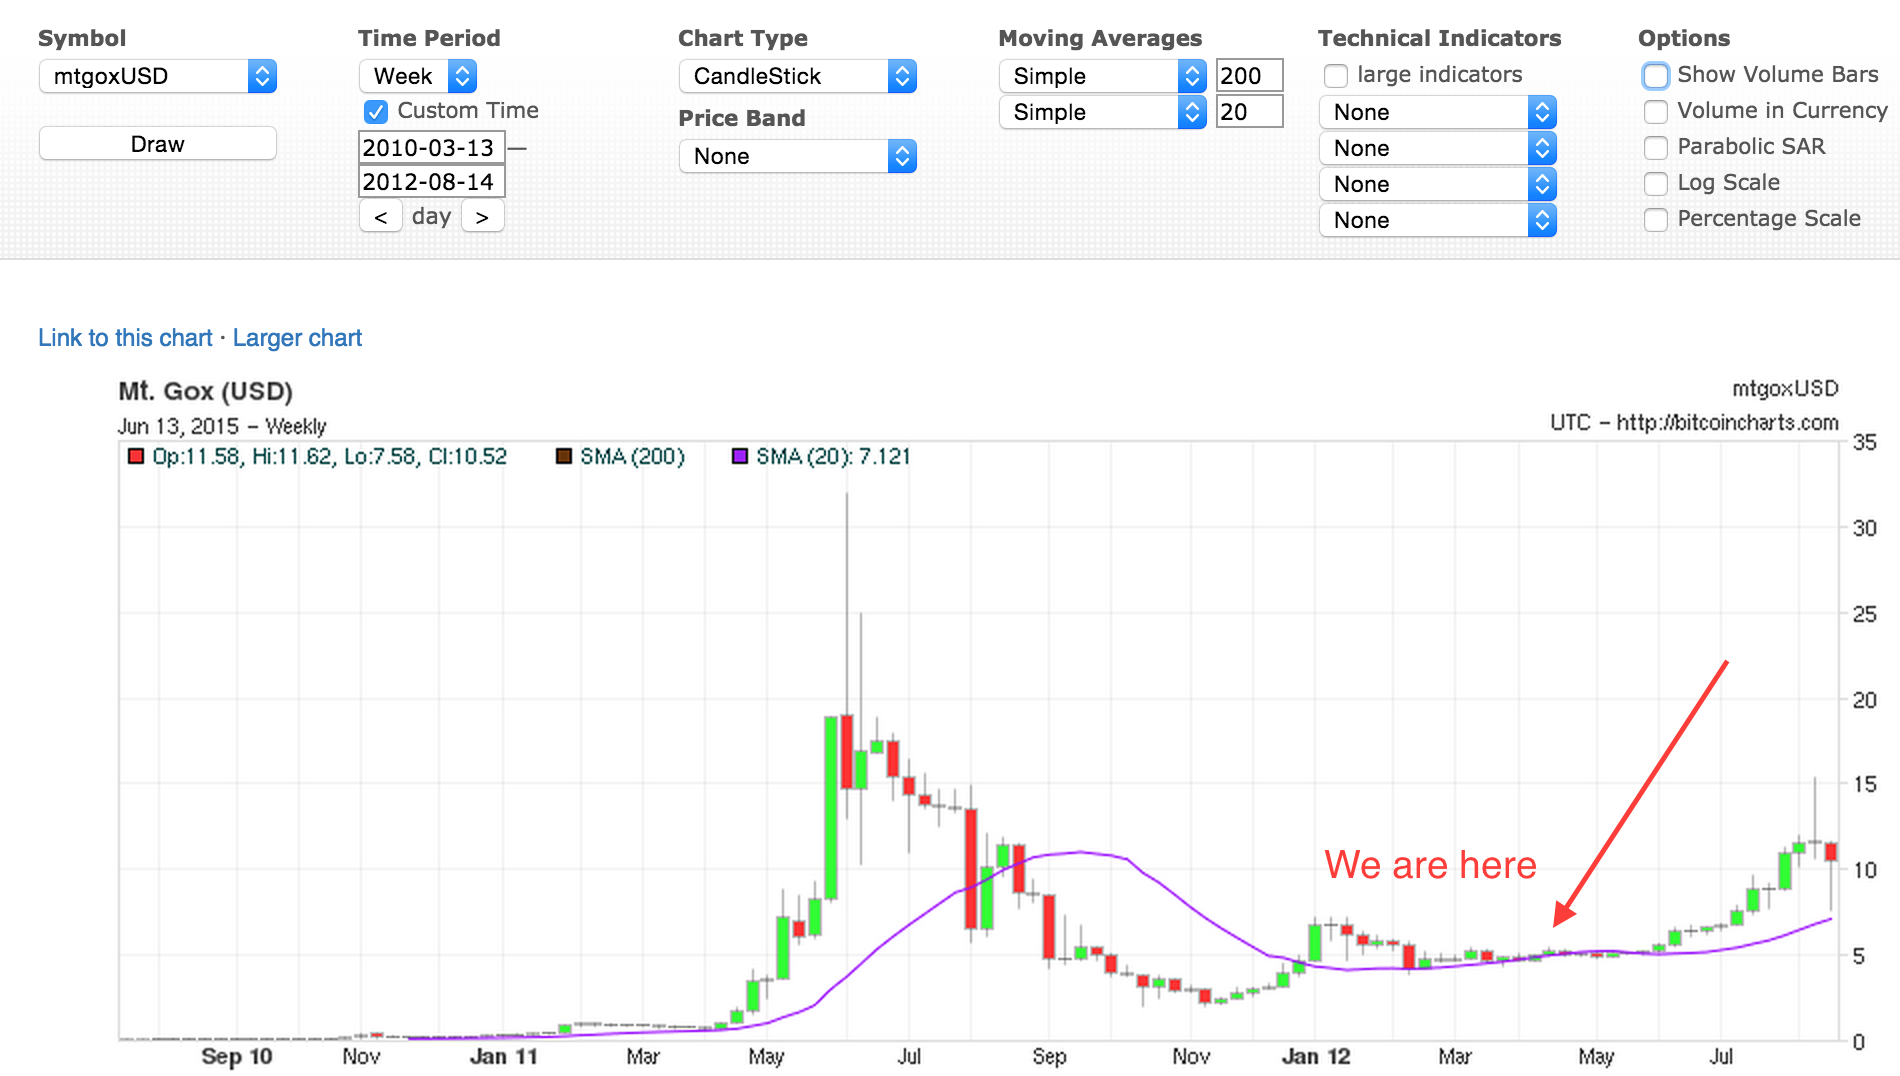Screen dimensions: 1900x1076
Task: Edit the moving average period field 200
Action: pos(1249,76)
